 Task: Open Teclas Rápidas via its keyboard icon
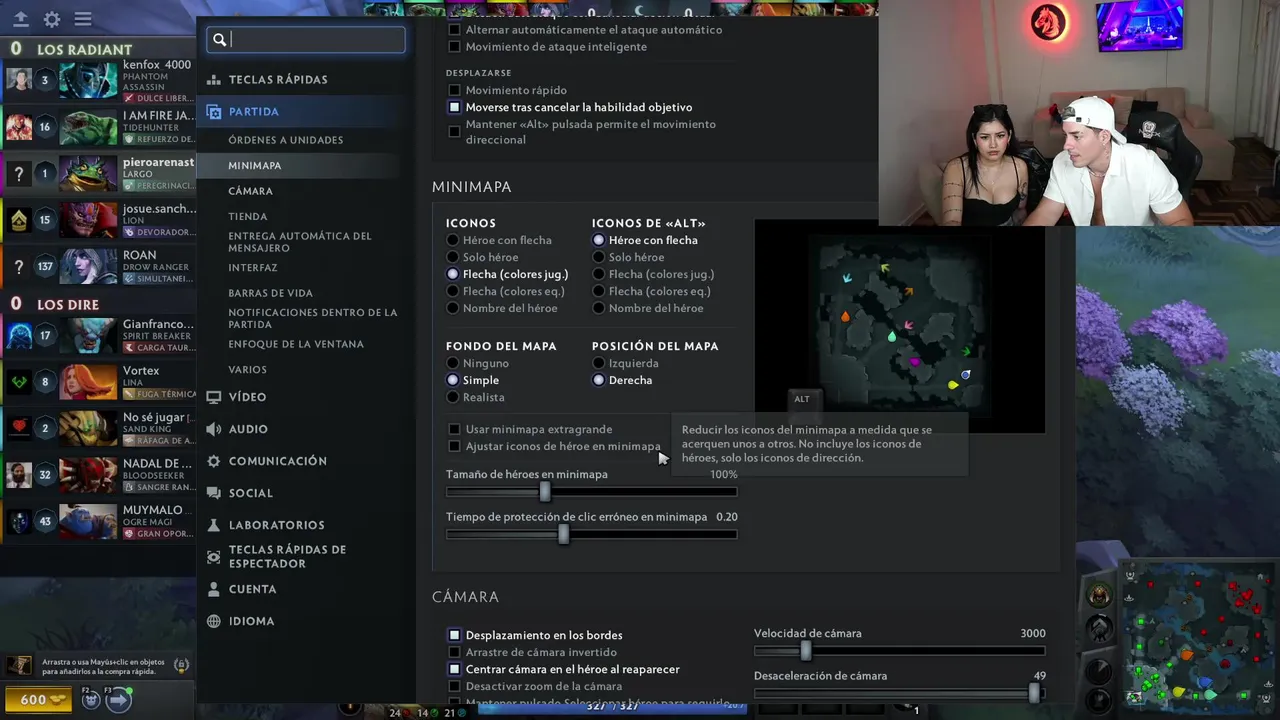pyautogui.click(x=213, y=80)
